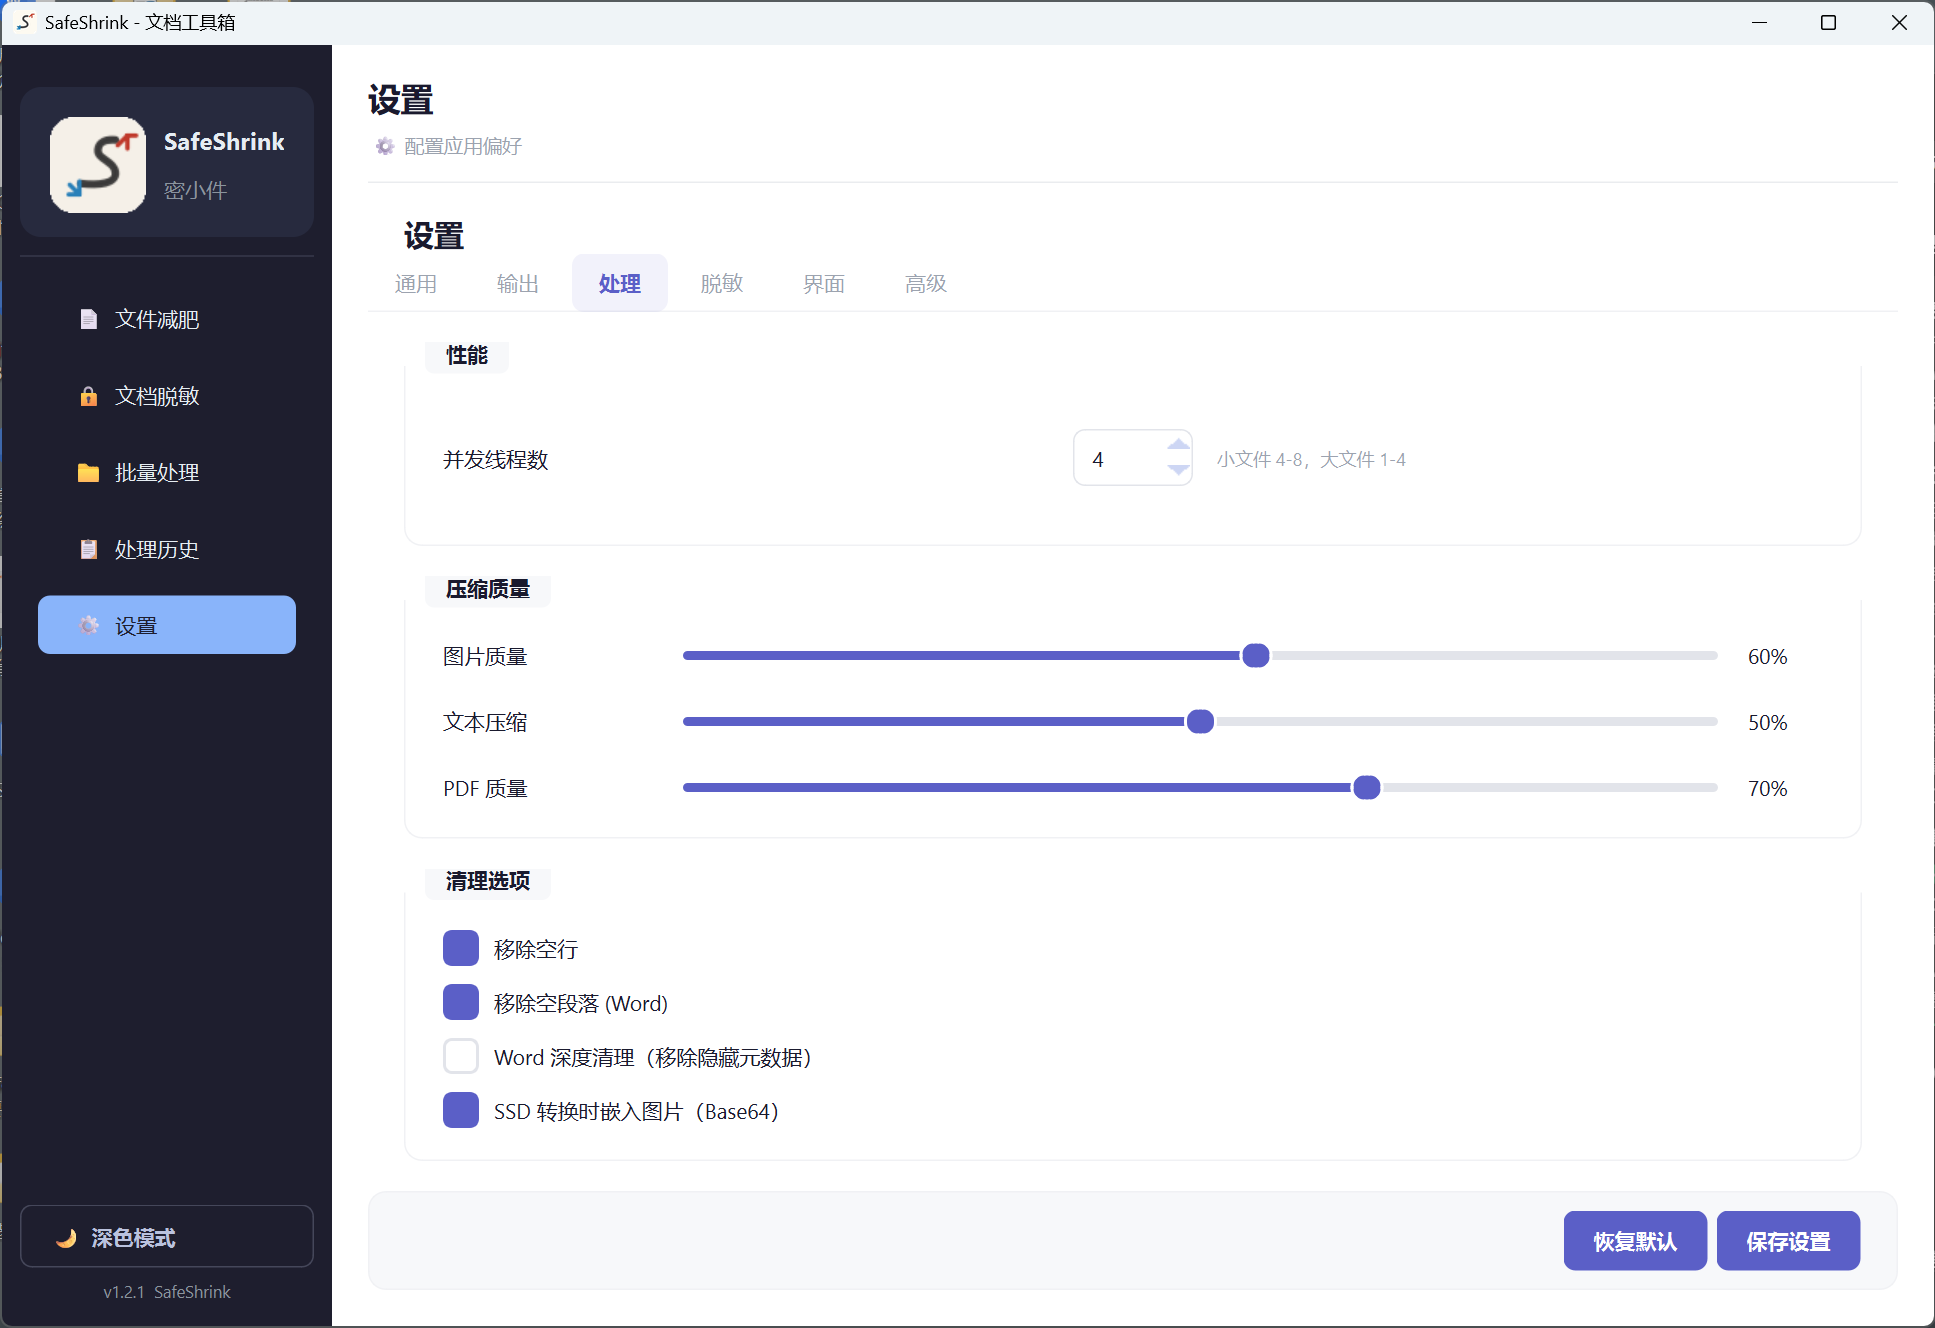Open the 界面 settings tab

[x=824, y=284]
